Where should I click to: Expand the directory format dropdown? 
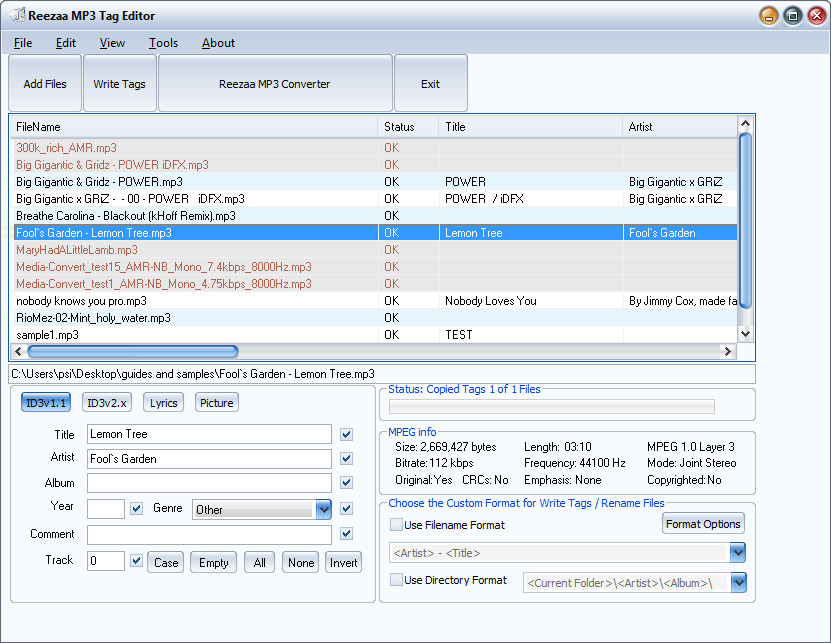click(738, 583)
